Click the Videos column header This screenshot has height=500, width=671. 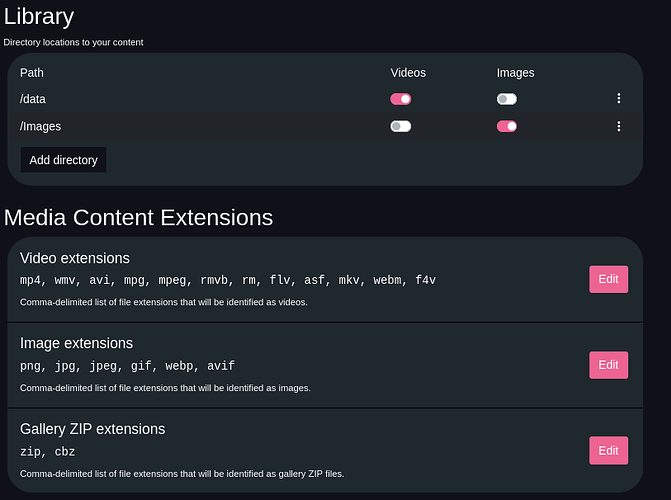click(x=408, y=73)
